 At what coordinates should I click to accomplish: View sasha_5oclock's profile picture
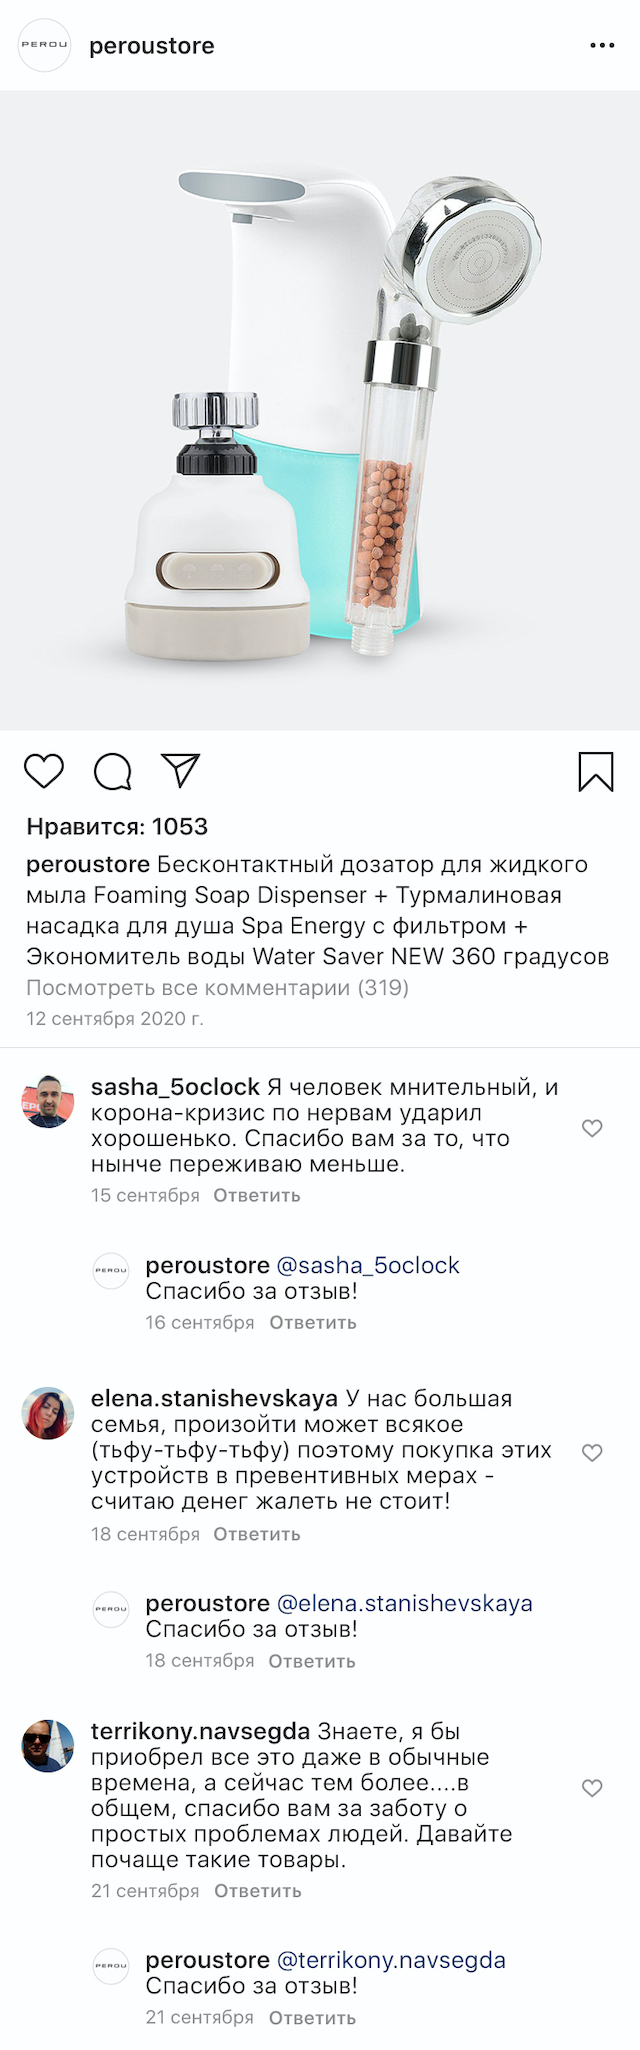pyautogui.click(x=48, y=1102)
